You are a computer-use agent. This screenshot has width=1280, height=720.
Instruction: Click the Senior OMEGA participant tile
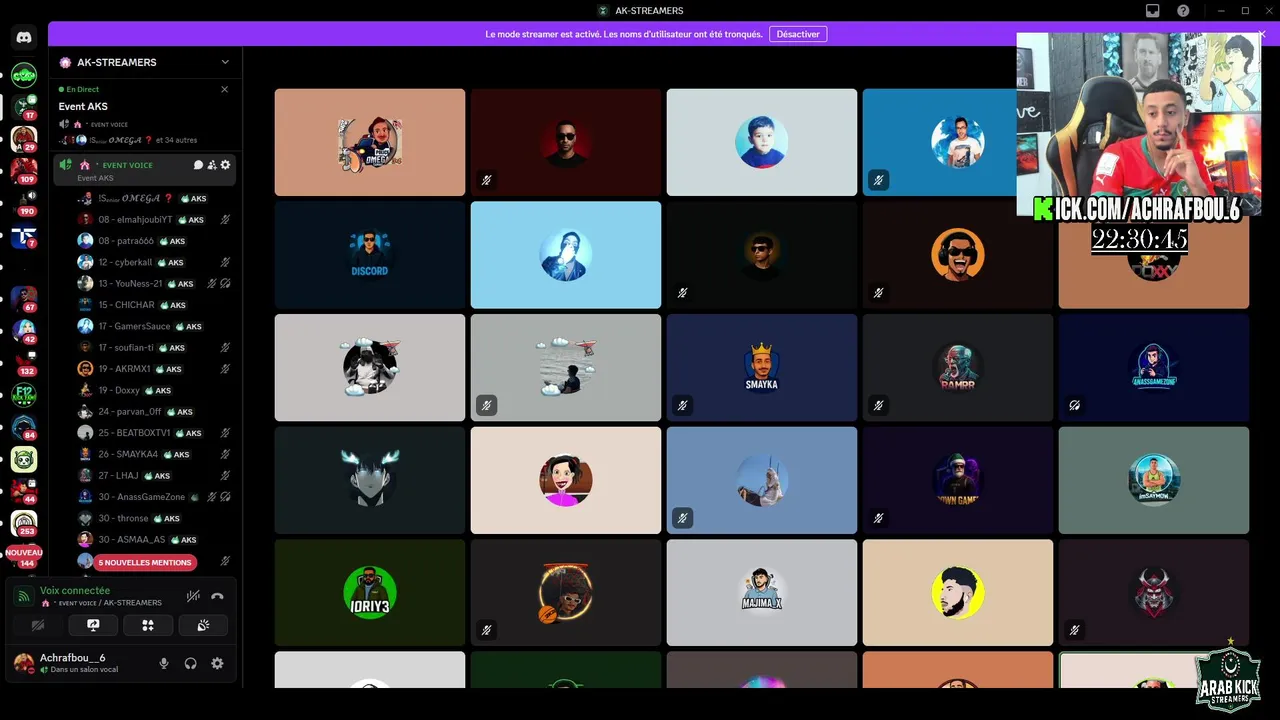click(370, 142)
